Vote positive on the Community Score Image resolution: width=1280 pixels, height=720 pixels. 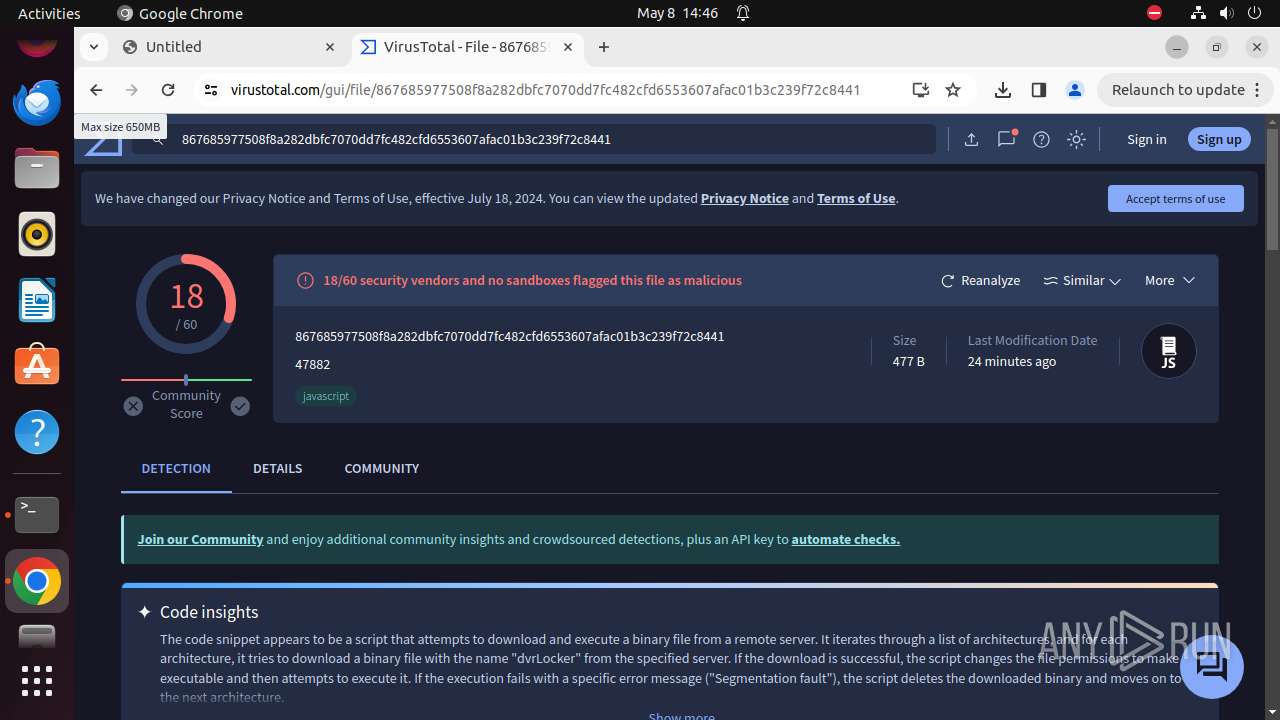pyautogui.click(x=240, y=406)
